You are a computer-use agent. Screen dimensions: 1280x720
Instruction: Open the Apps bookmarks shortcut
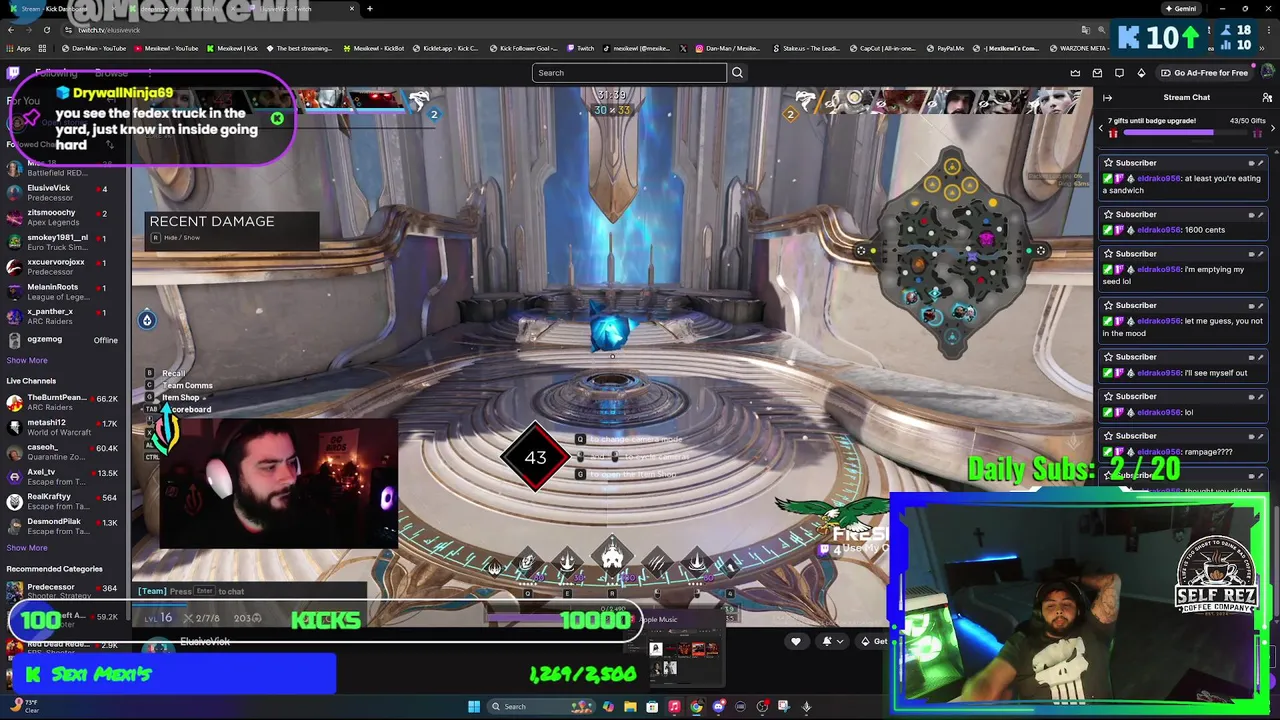(x=17, y=48)
